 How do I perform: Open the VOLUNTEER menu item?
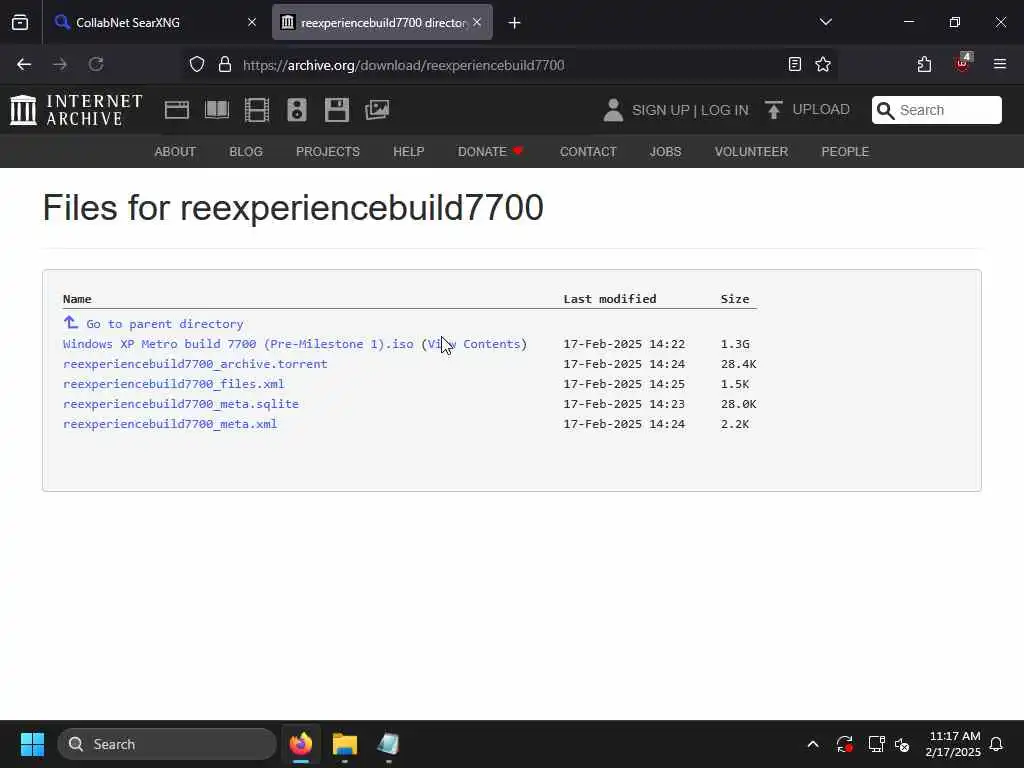(751, 152)
